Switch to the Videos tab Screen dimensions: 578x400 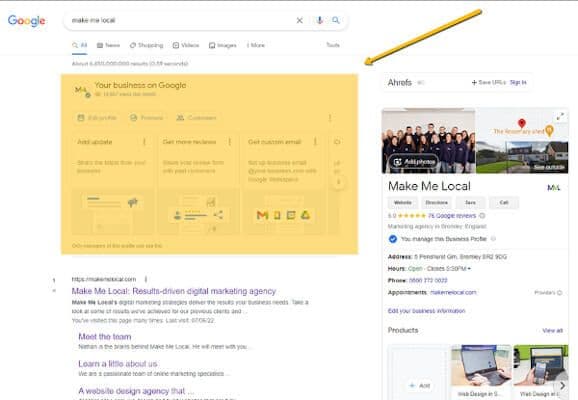[186, 45]
